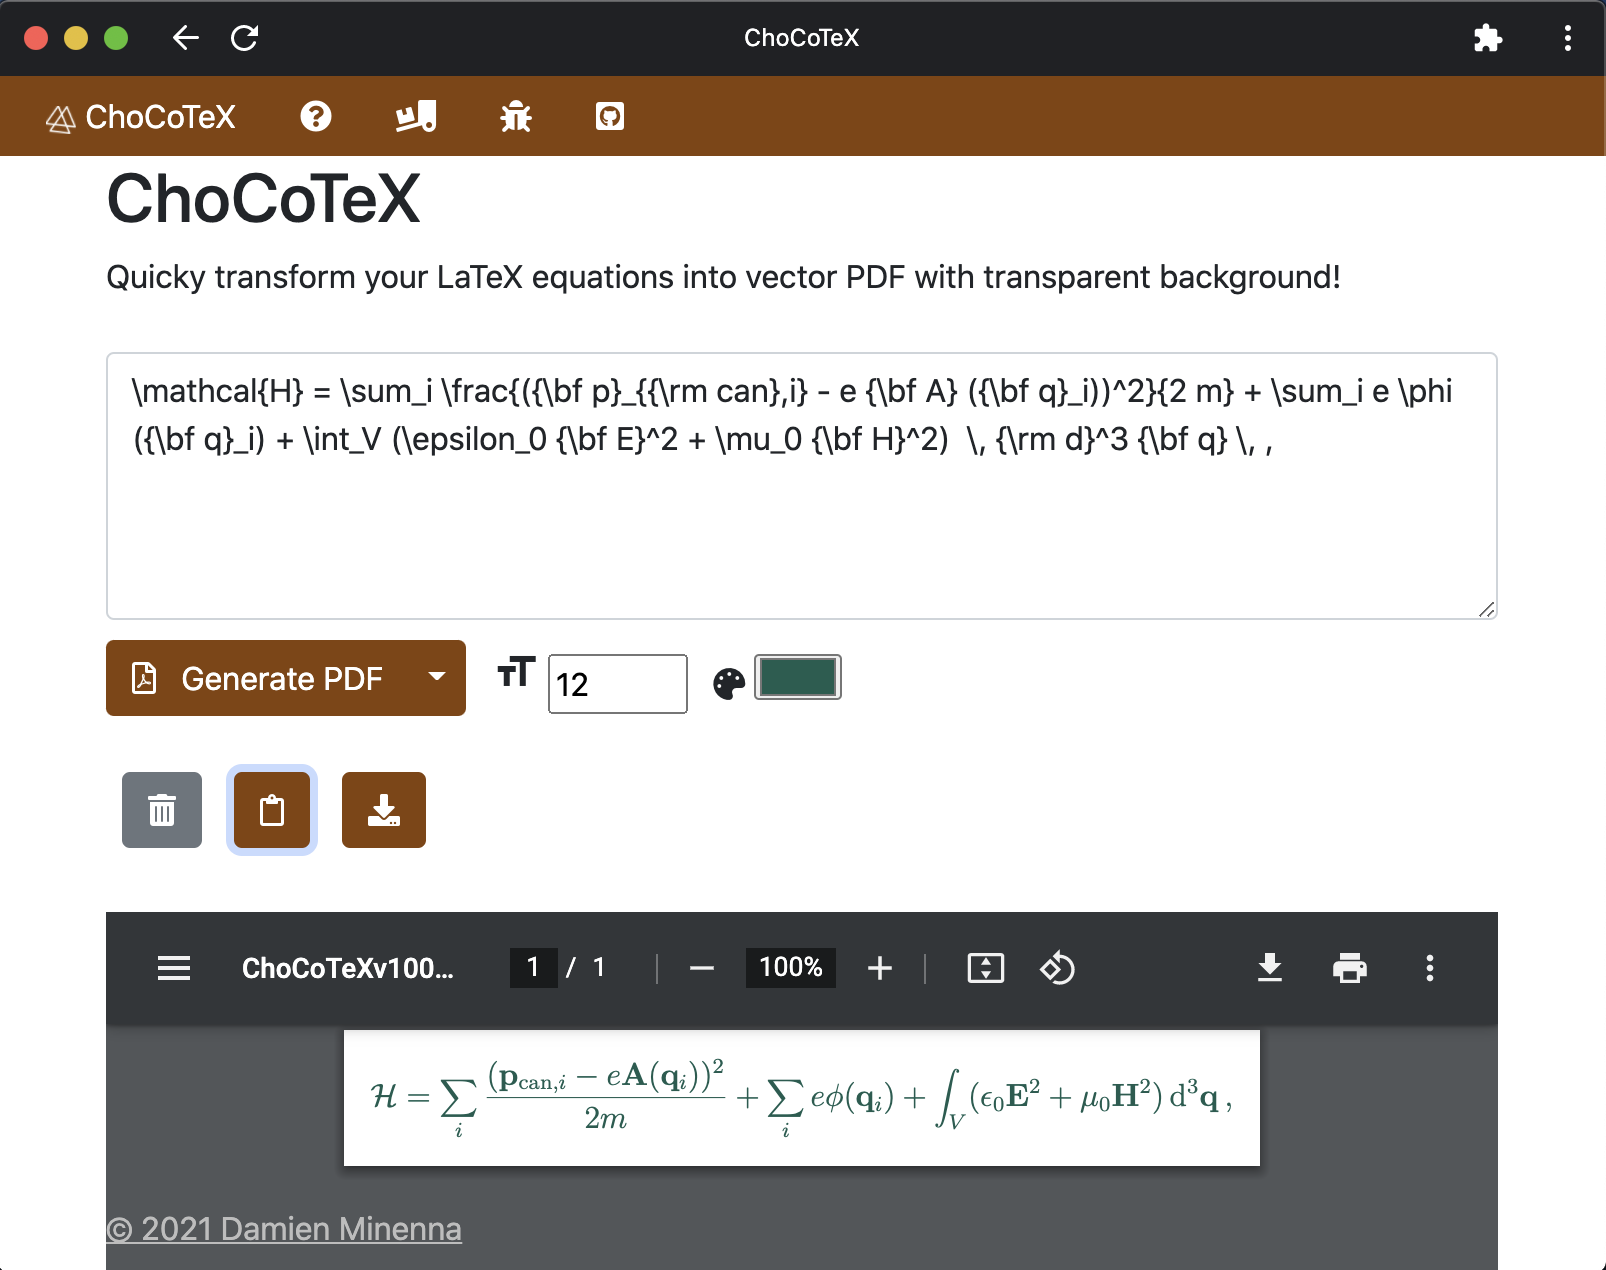This screenshot has height=1270, width=1606.
Task: Open the PDF viewer more actions menu
Action: pyautogui.click(x=1430, y=968)
